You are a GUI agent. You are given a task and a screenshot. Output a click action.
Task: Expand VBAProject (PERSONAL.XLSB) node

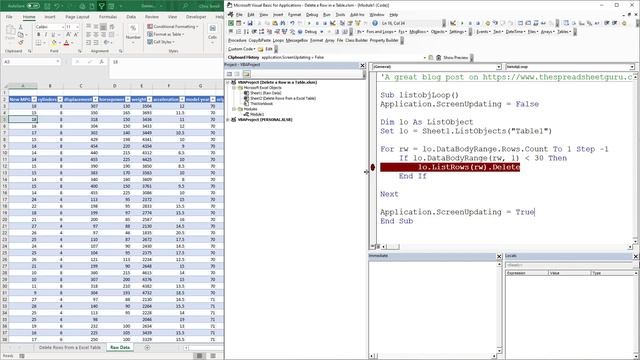228,120
